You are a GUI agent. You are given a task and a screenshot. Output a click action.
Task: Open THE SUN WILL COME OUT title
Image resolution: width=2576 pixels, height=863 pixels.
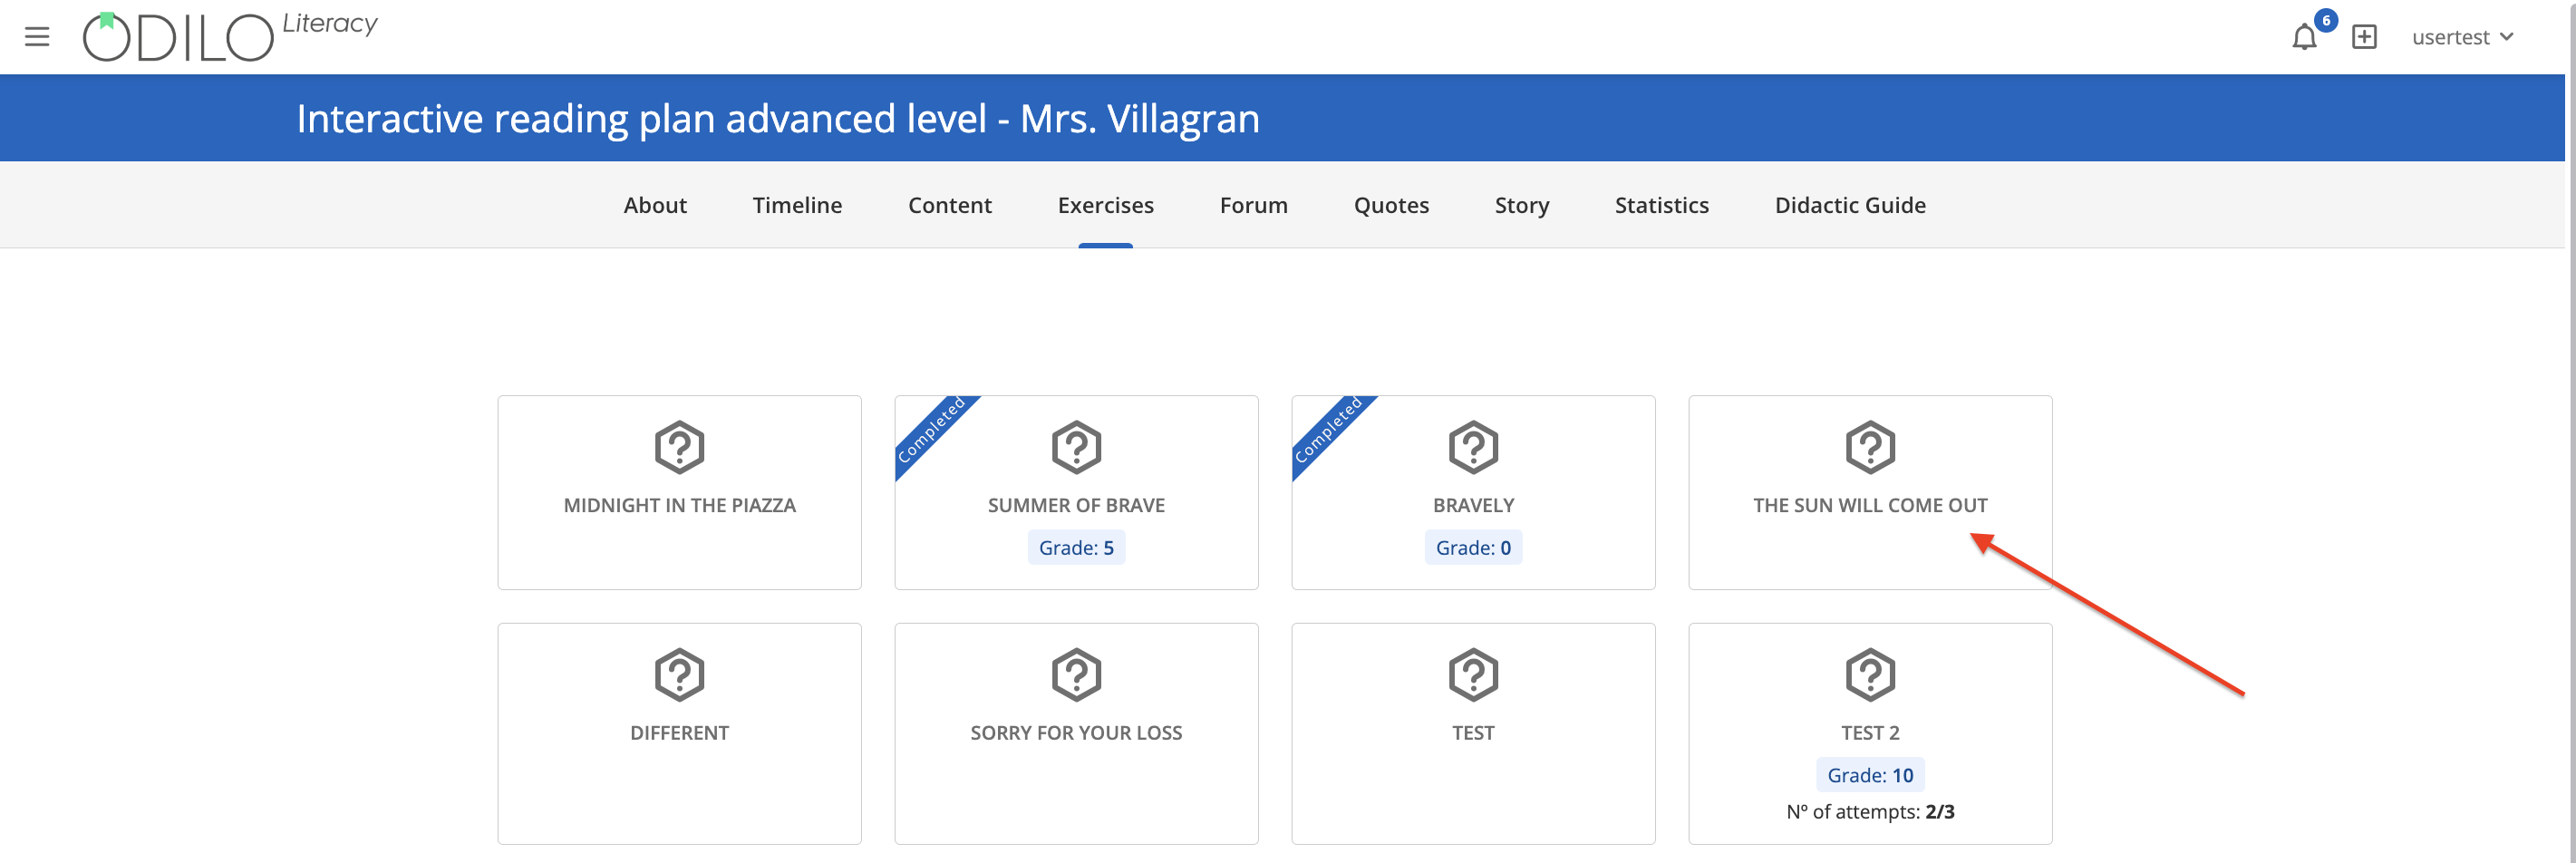[1870, 505]
